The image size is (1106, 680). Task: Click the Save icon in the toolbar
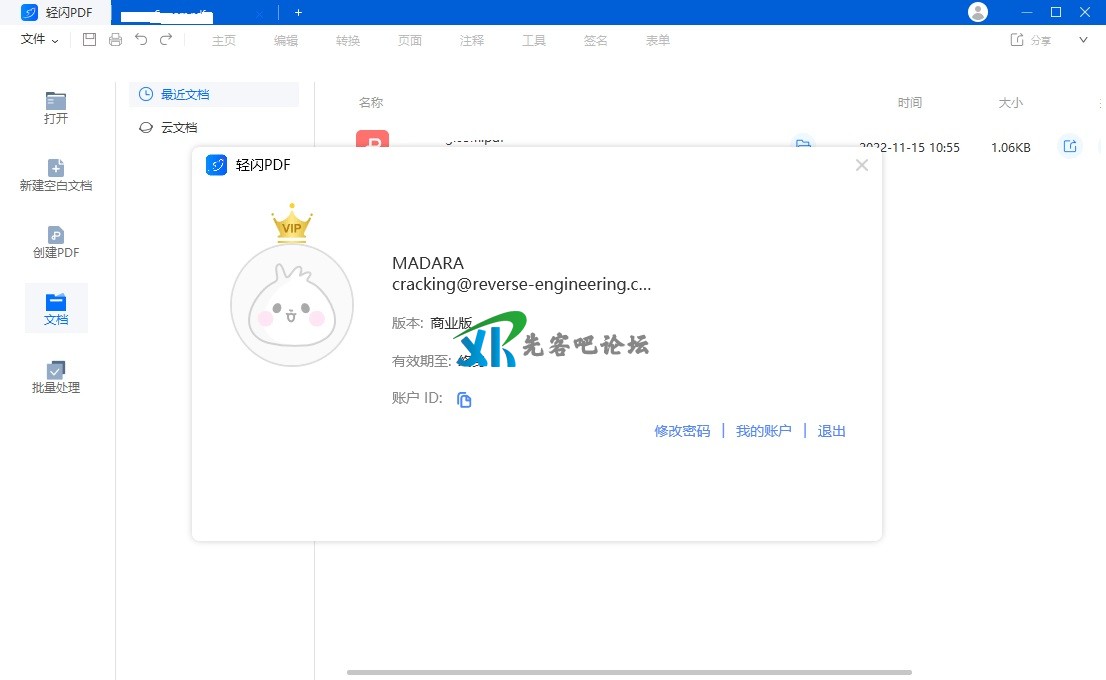(x=89, y=40)
